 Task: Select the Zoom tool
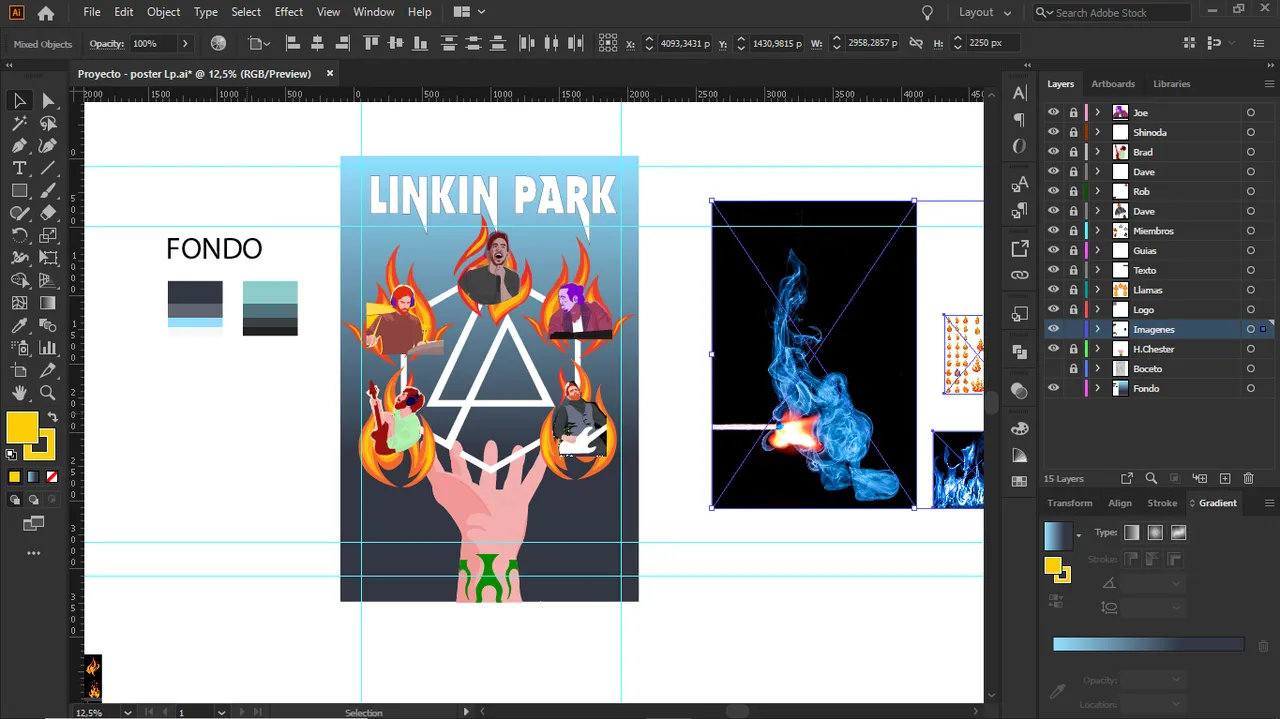[48, 393]
